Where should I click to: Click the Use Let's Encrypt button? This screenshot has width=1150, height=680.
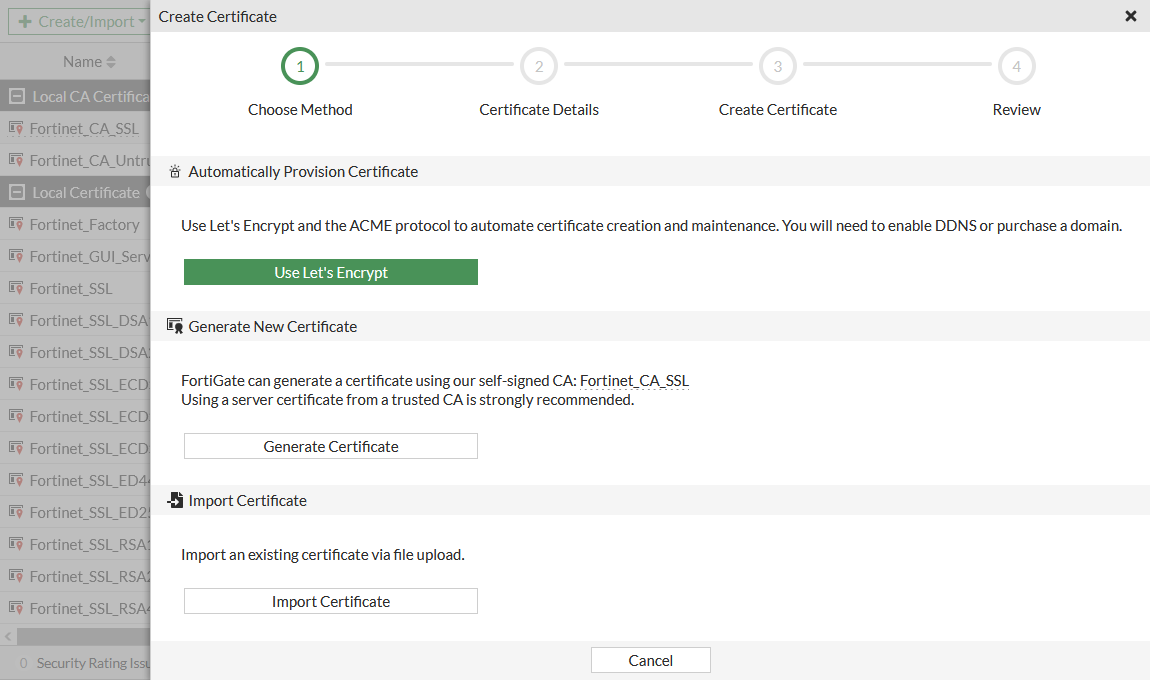point(330,272)
